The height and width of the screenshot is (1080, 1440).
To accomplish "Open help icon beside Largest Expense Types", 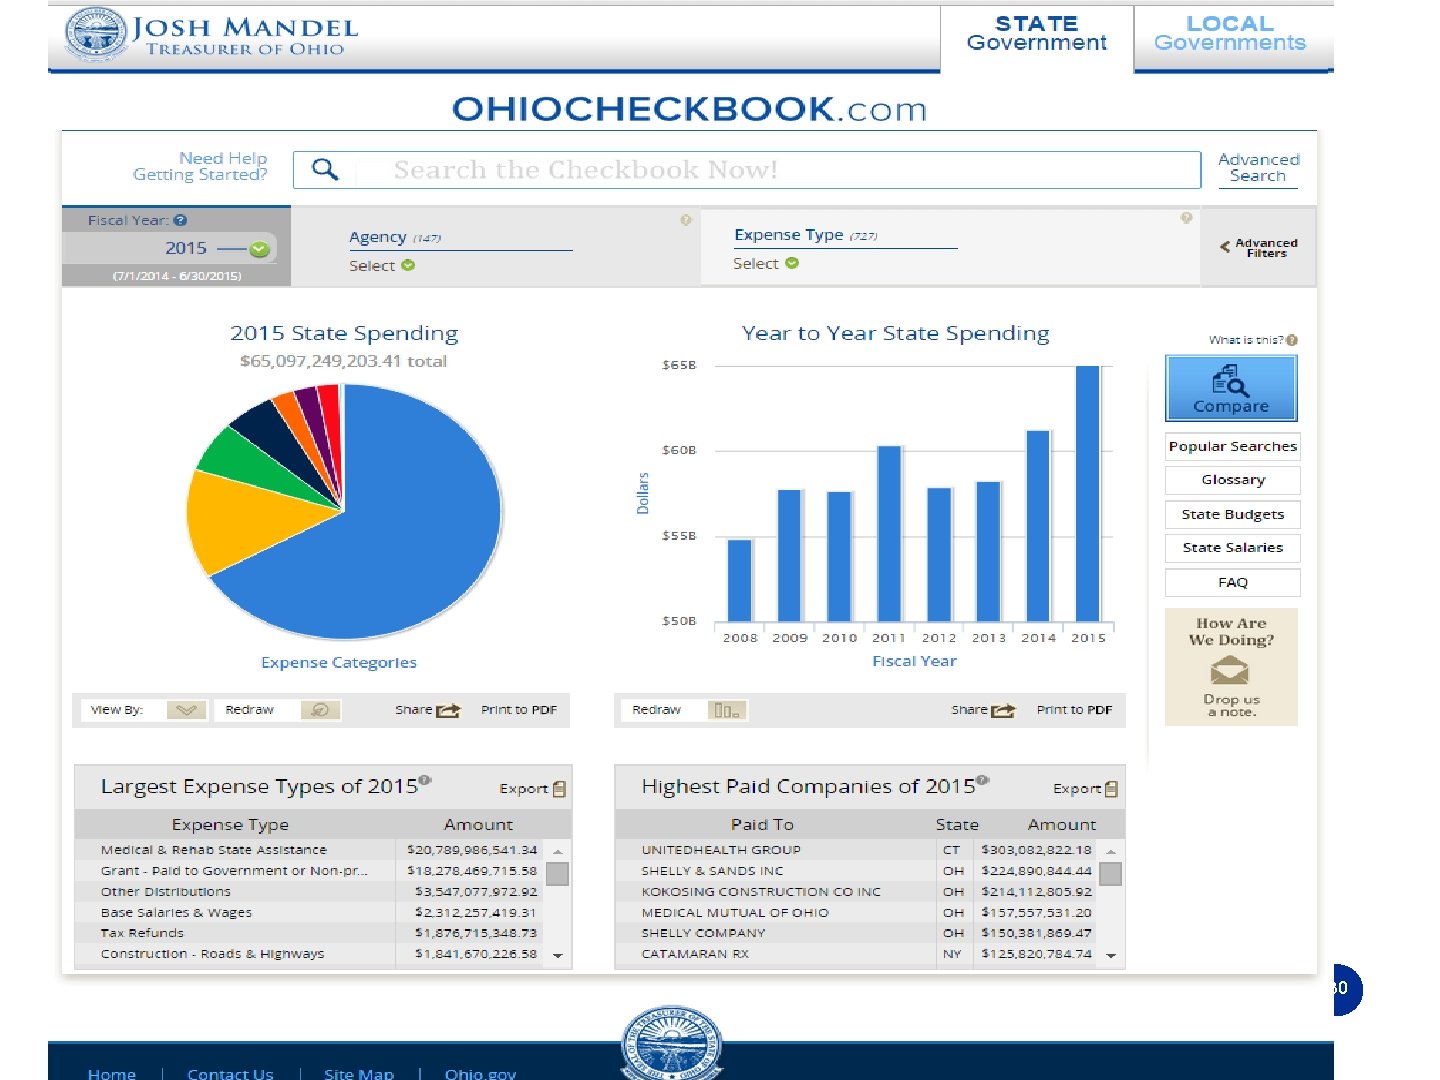I will pos(425,779).
